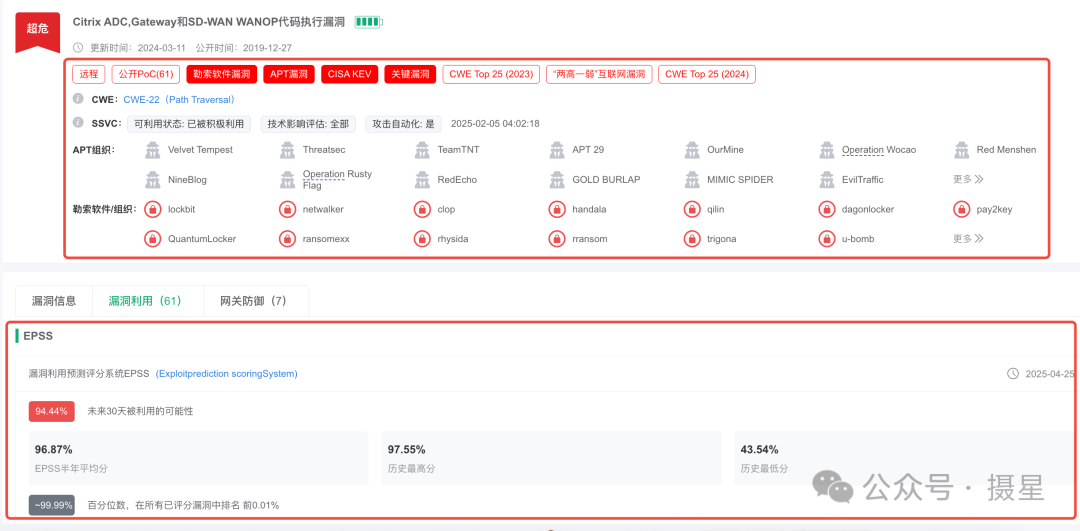This screenshot has height=531, width=1080.
Task: Click the 勒索软件漏洞 tag
Action: tap(222, 74)
